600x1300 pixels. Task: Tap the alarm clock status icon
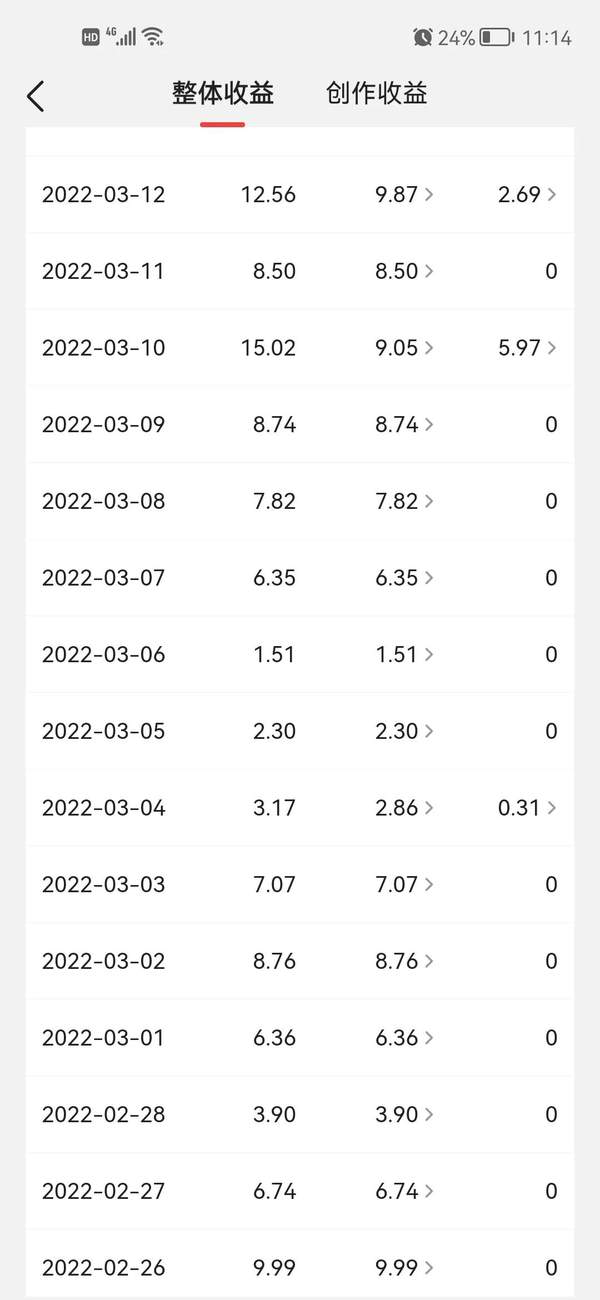(x=422, y=38)
